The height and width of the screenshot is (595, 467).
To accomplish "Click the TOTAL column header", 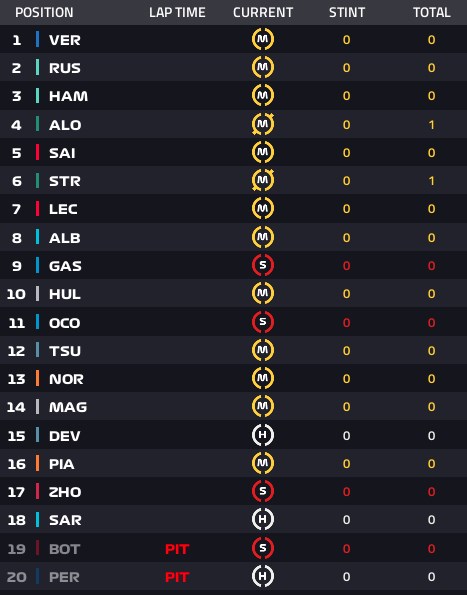I will tap(432, 13).
